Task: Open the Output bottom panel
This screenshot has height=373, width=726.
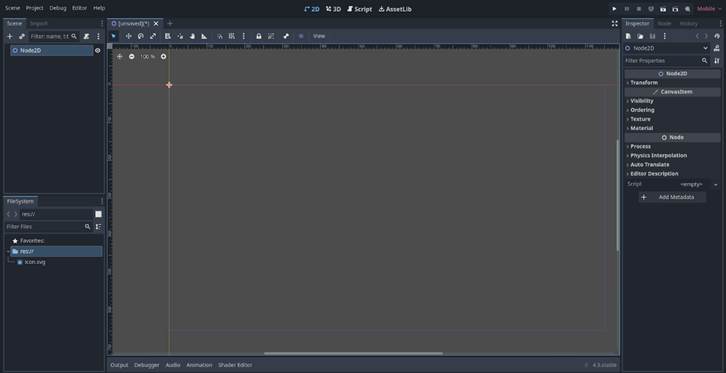Action: point(119,365)
